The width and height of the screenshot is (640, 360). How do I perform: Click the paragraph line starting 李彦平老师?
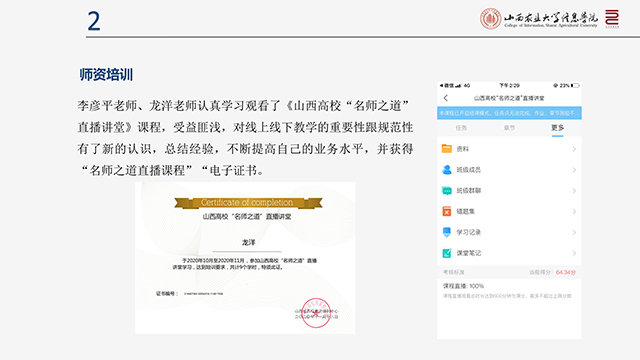pos(243,106)
